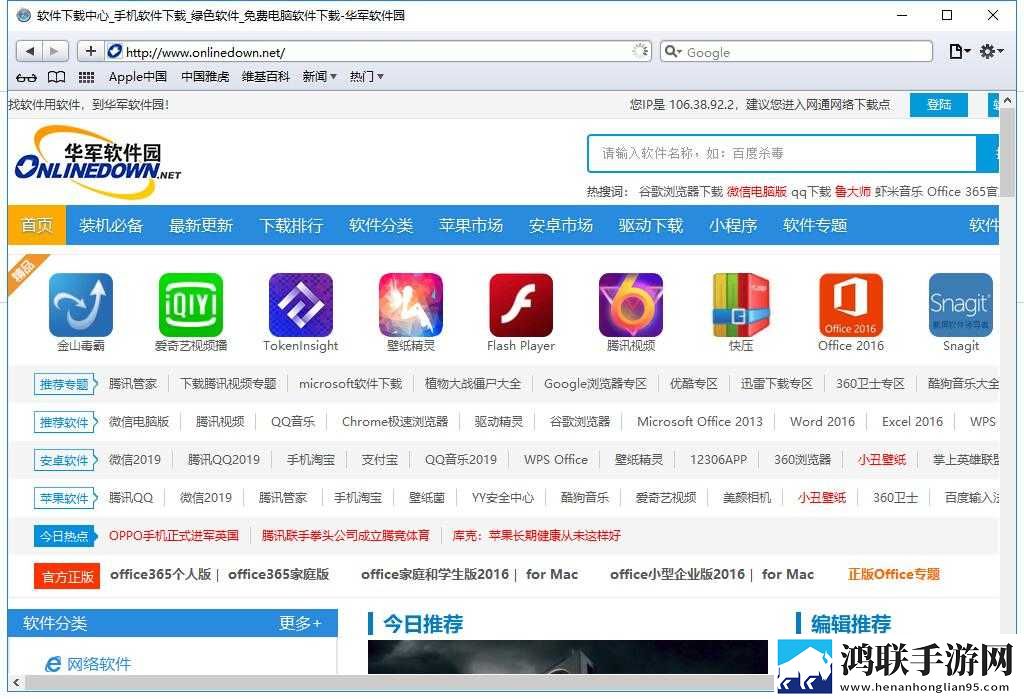
Task: Click the 官方正版 red tag
Action: click(x=67, y=576)
